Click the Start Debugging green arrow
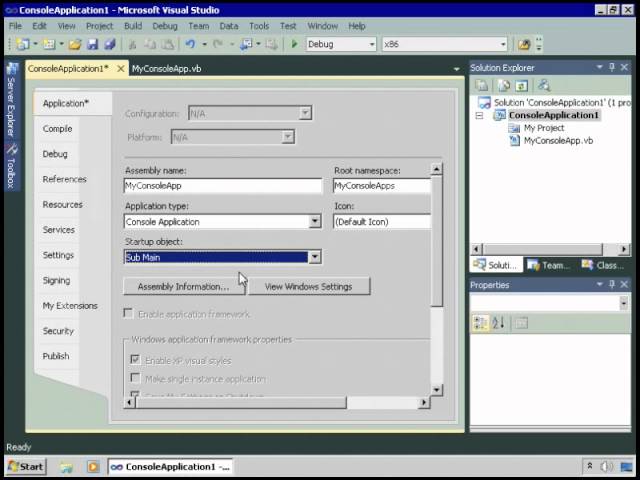This screenshot has width=640, height=480. pos(294,44)
